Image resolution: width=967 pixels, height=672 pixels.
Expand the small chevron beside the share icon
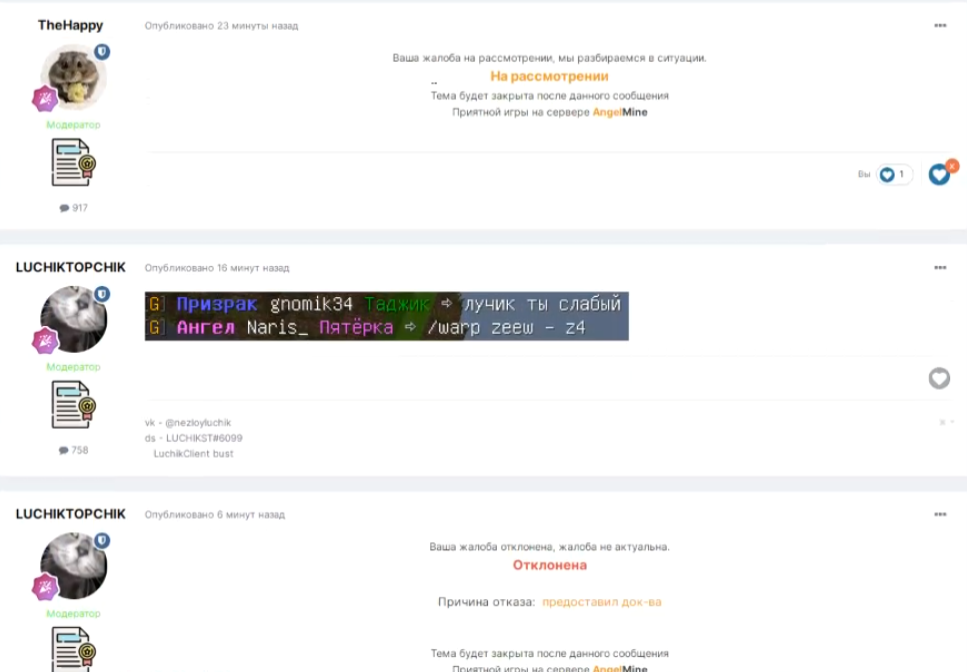952,421
